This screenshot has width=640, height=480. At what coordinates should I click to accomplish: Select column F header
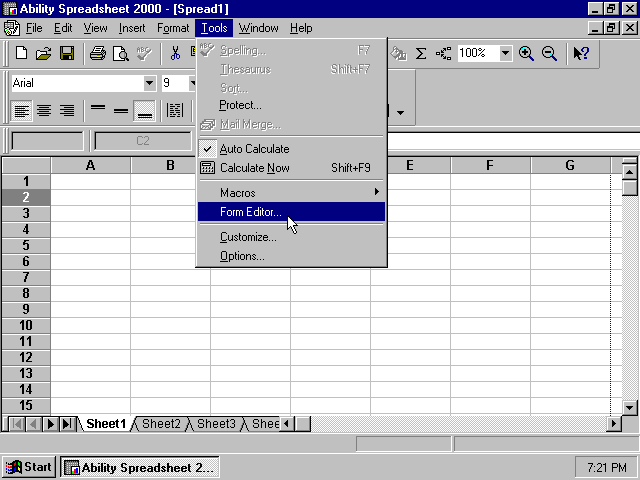tap(490, 166)
